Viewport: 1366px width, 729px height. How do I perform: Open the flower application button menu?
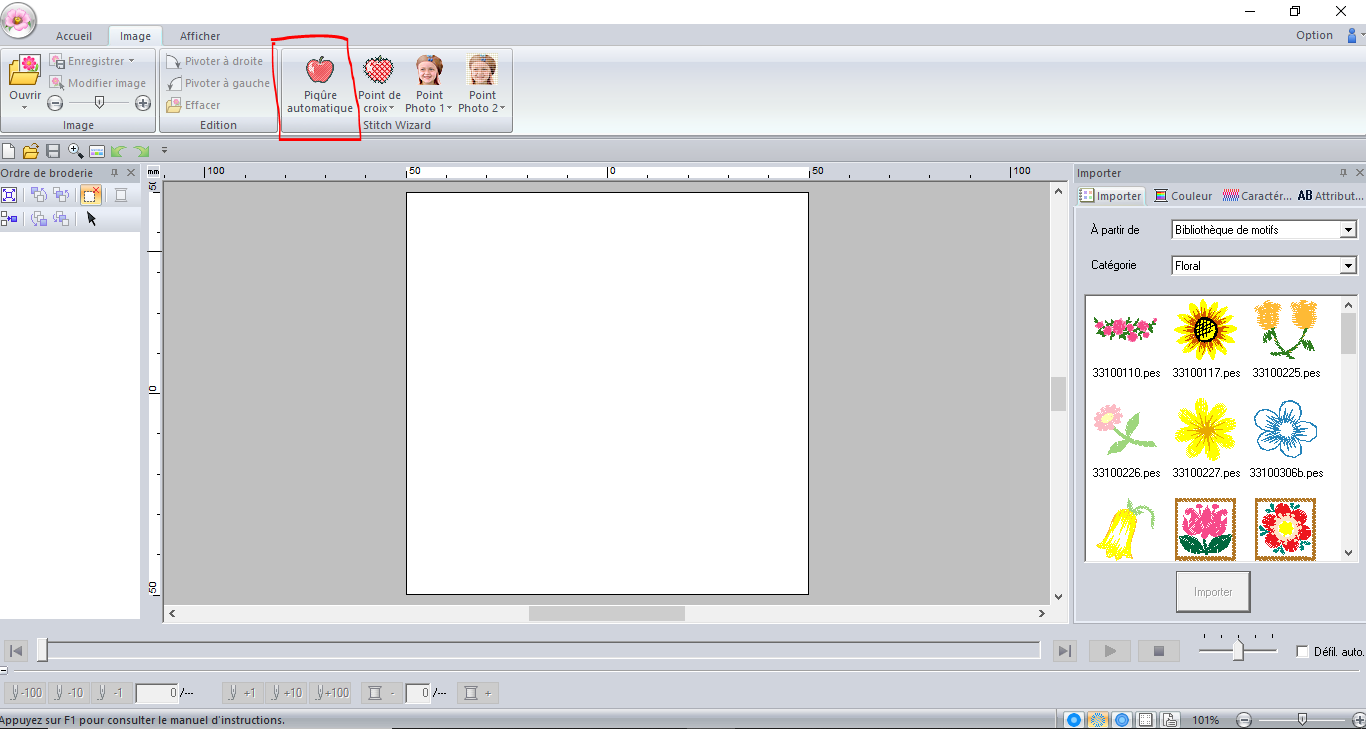coord(19,18)
